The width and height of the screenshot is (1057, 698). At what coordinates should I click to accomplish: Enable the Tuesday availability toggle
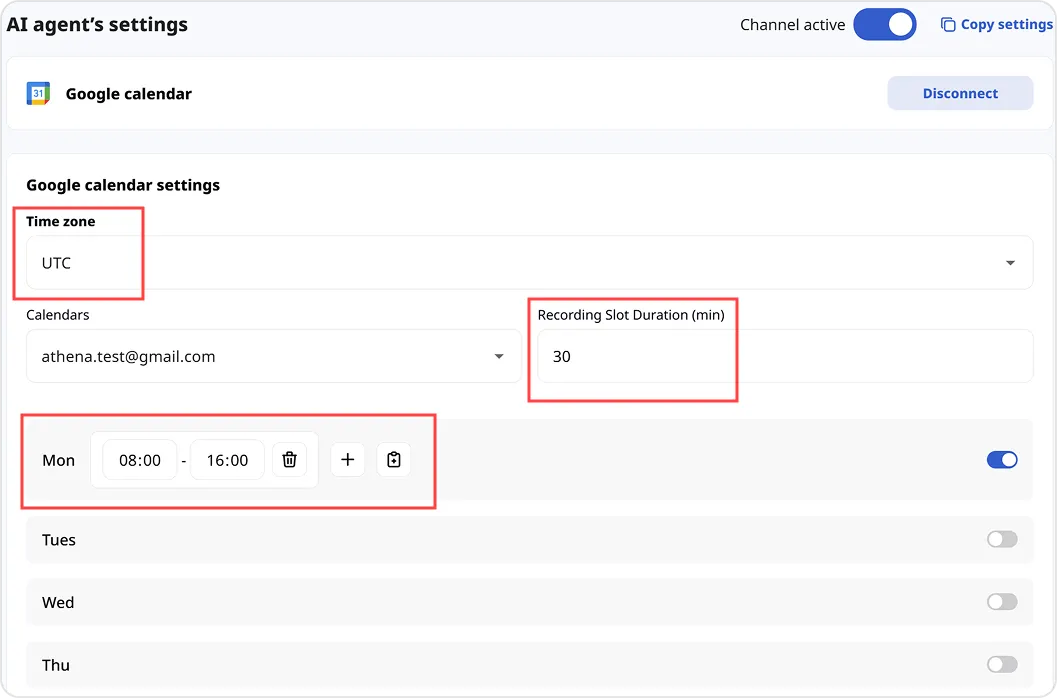(x=1001, y=540)
